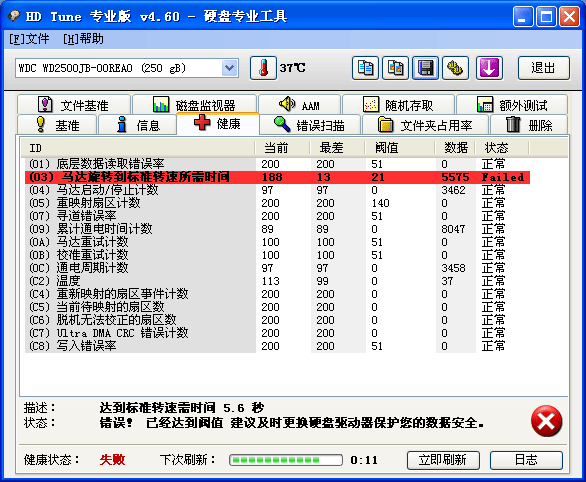The height and width of the screenshot is (482, 586).
Task: Click the 立即刷新 button
Action: point(443,460)
